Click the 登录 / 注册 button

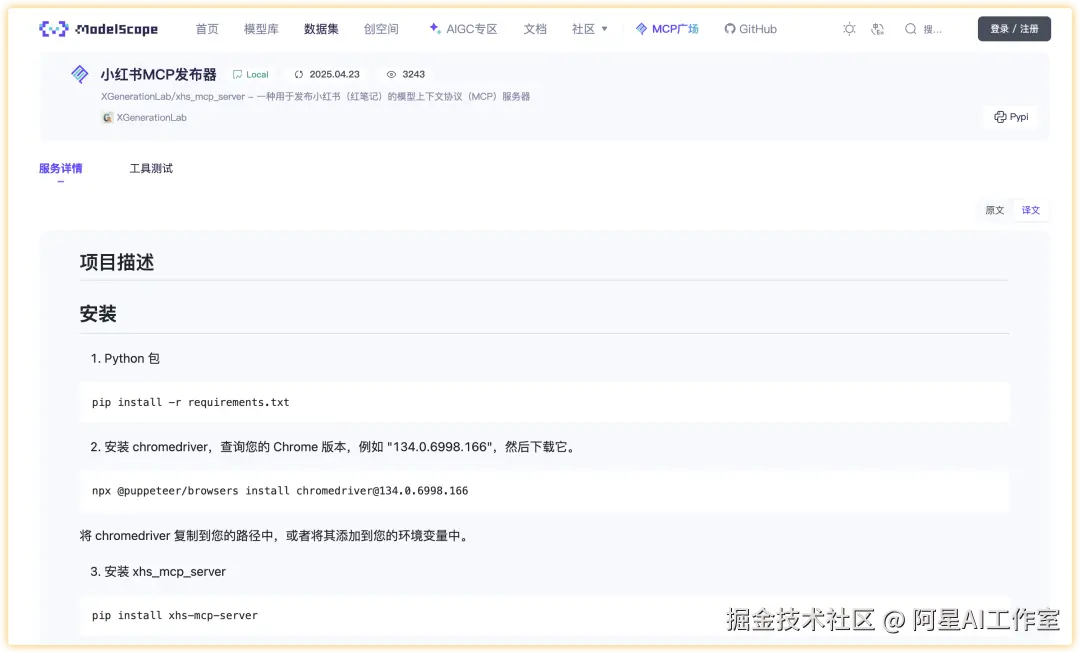(x=1014, y=28)
